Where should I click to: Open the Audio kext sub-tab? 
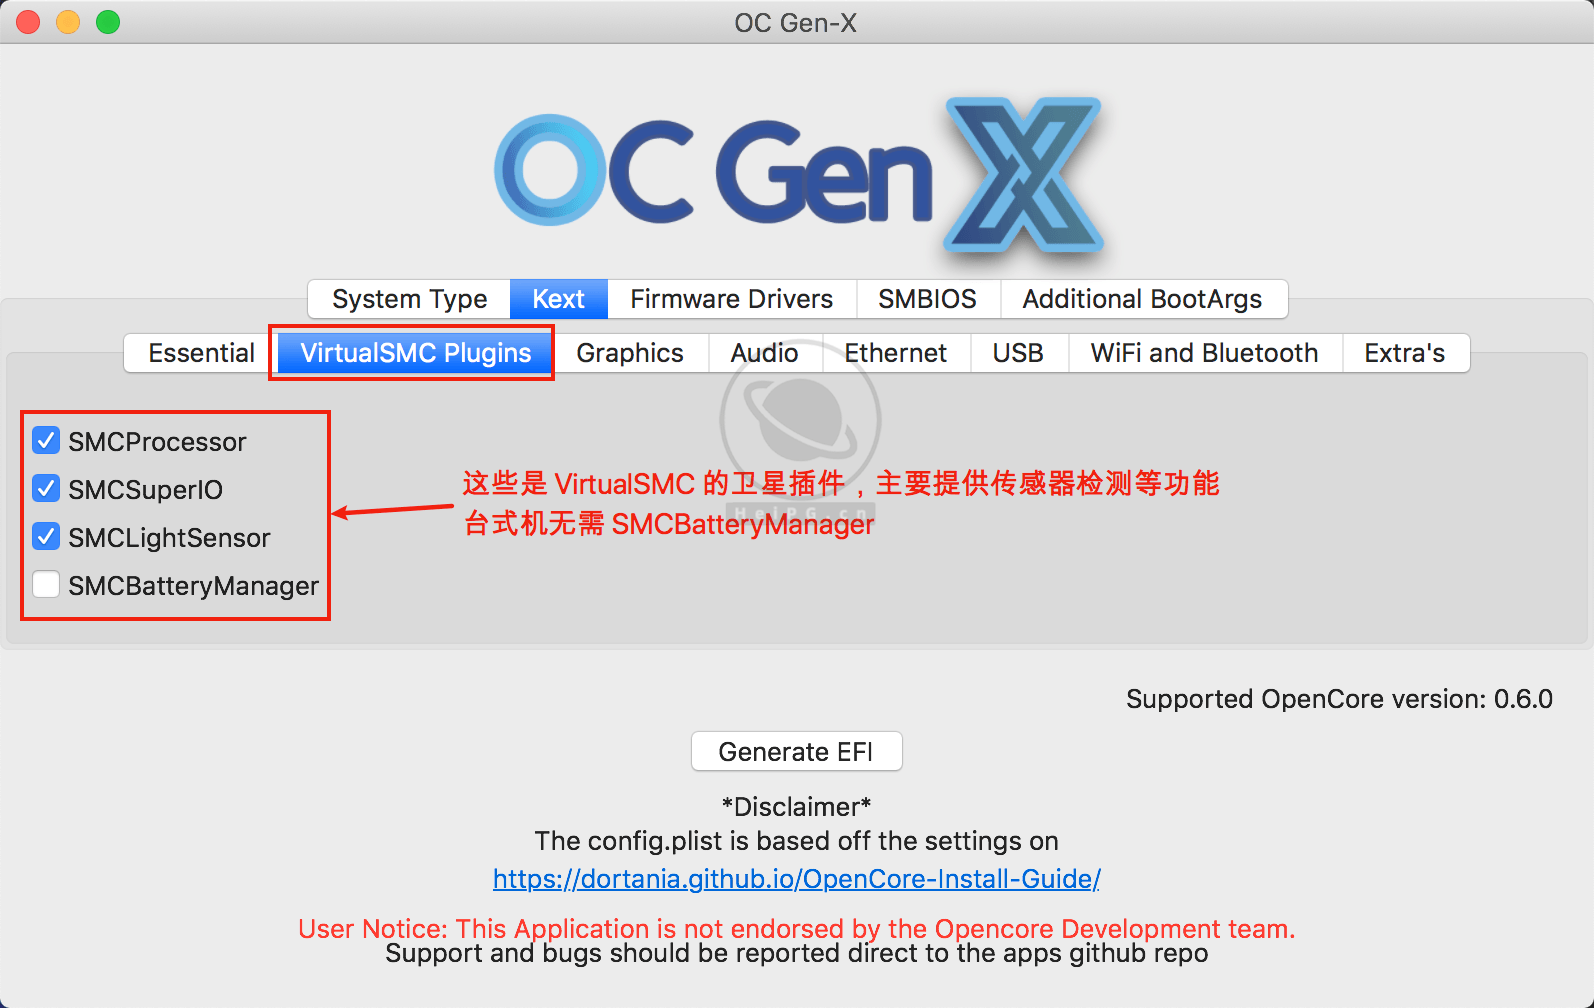(764, 353)
